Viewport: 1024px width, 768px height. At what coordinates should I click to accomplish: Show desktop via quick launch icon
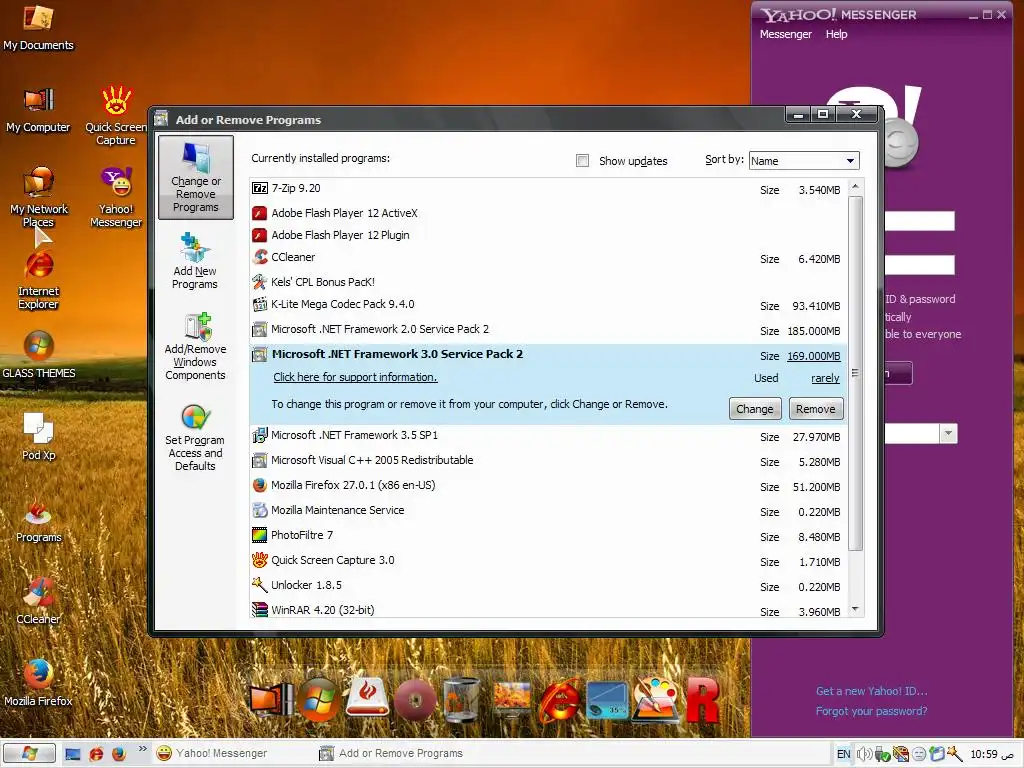[72, 754]
